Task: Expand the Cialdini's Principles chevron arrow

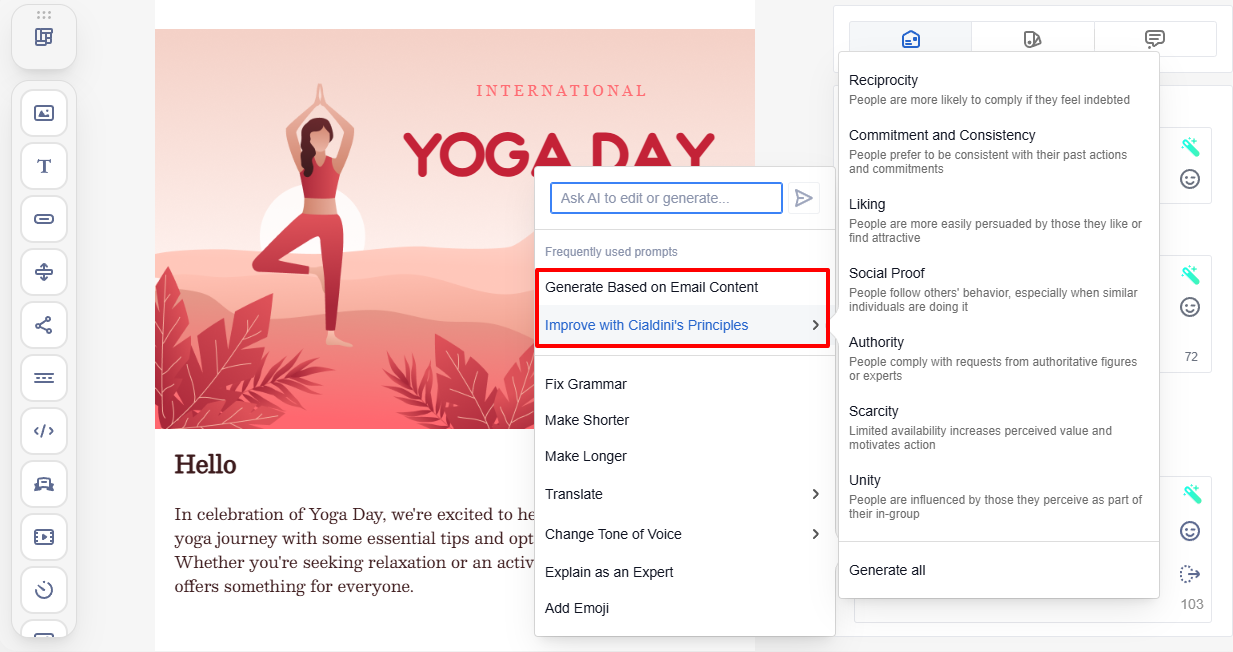Action: (x=816, y=325)
